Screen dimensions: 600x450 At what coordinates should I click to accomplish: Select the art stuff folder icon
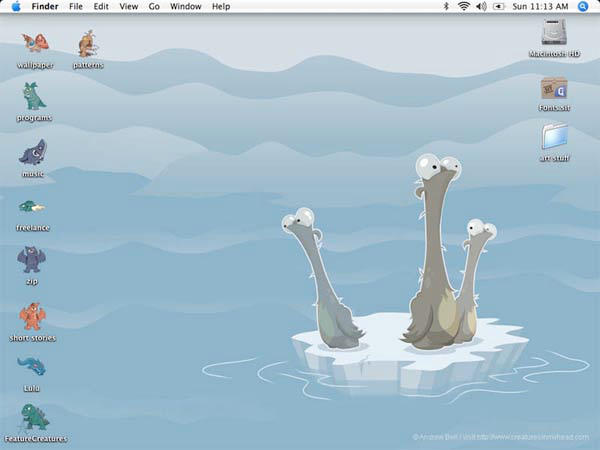[554, 136]
